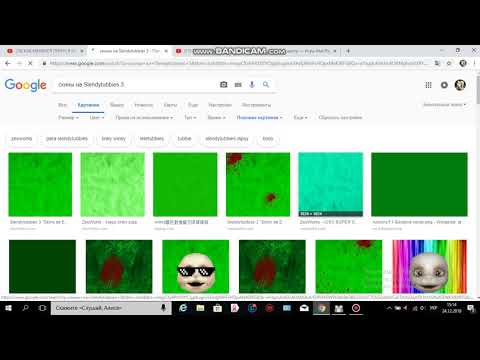Open the Mail envelope icon on the taskbar

304,308
